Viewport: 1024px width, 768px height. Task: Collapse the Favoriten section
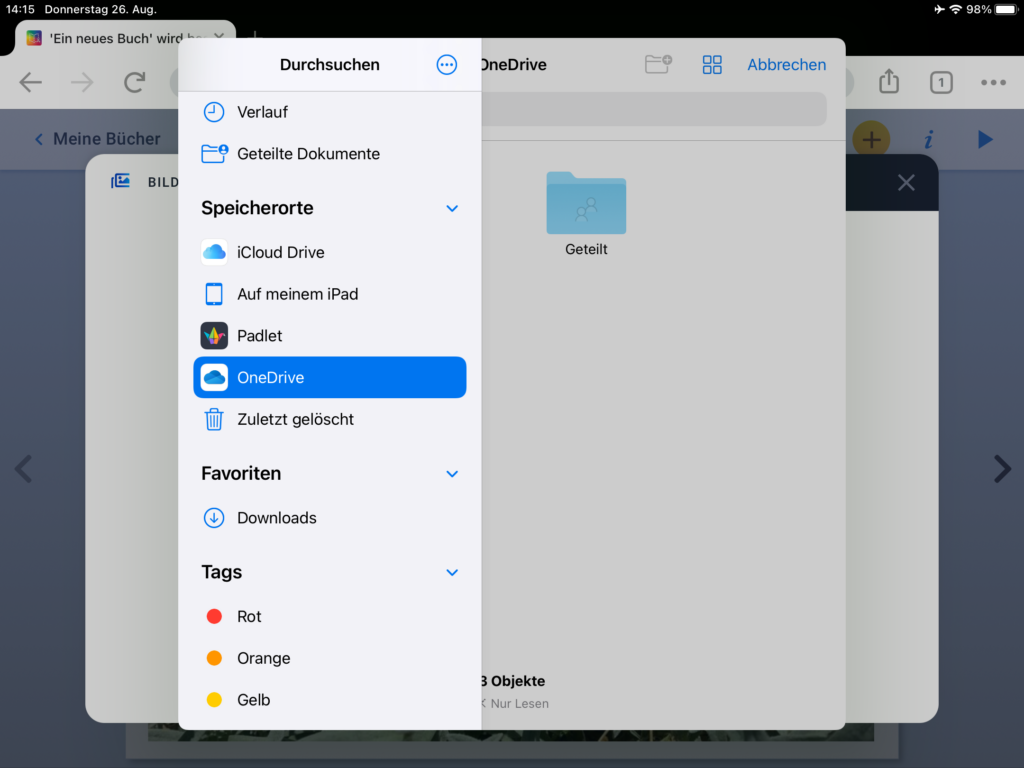tap(452, 474)
